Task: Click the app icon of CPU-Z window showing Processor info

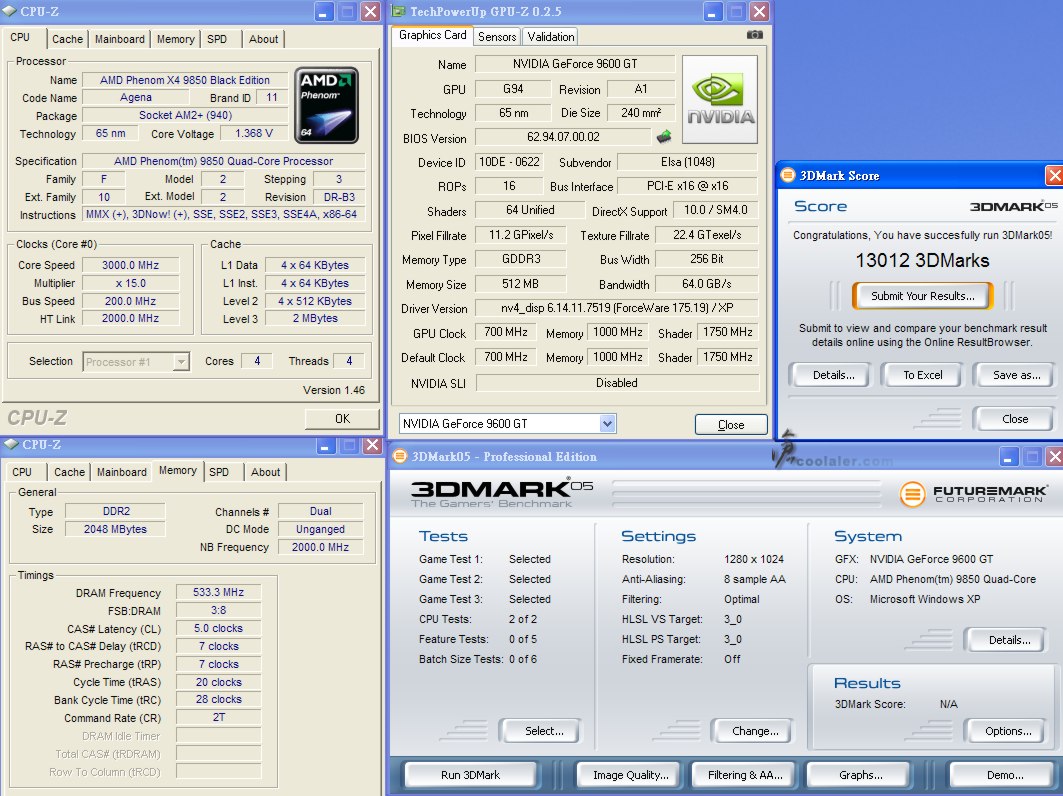Action: point(10,12)
